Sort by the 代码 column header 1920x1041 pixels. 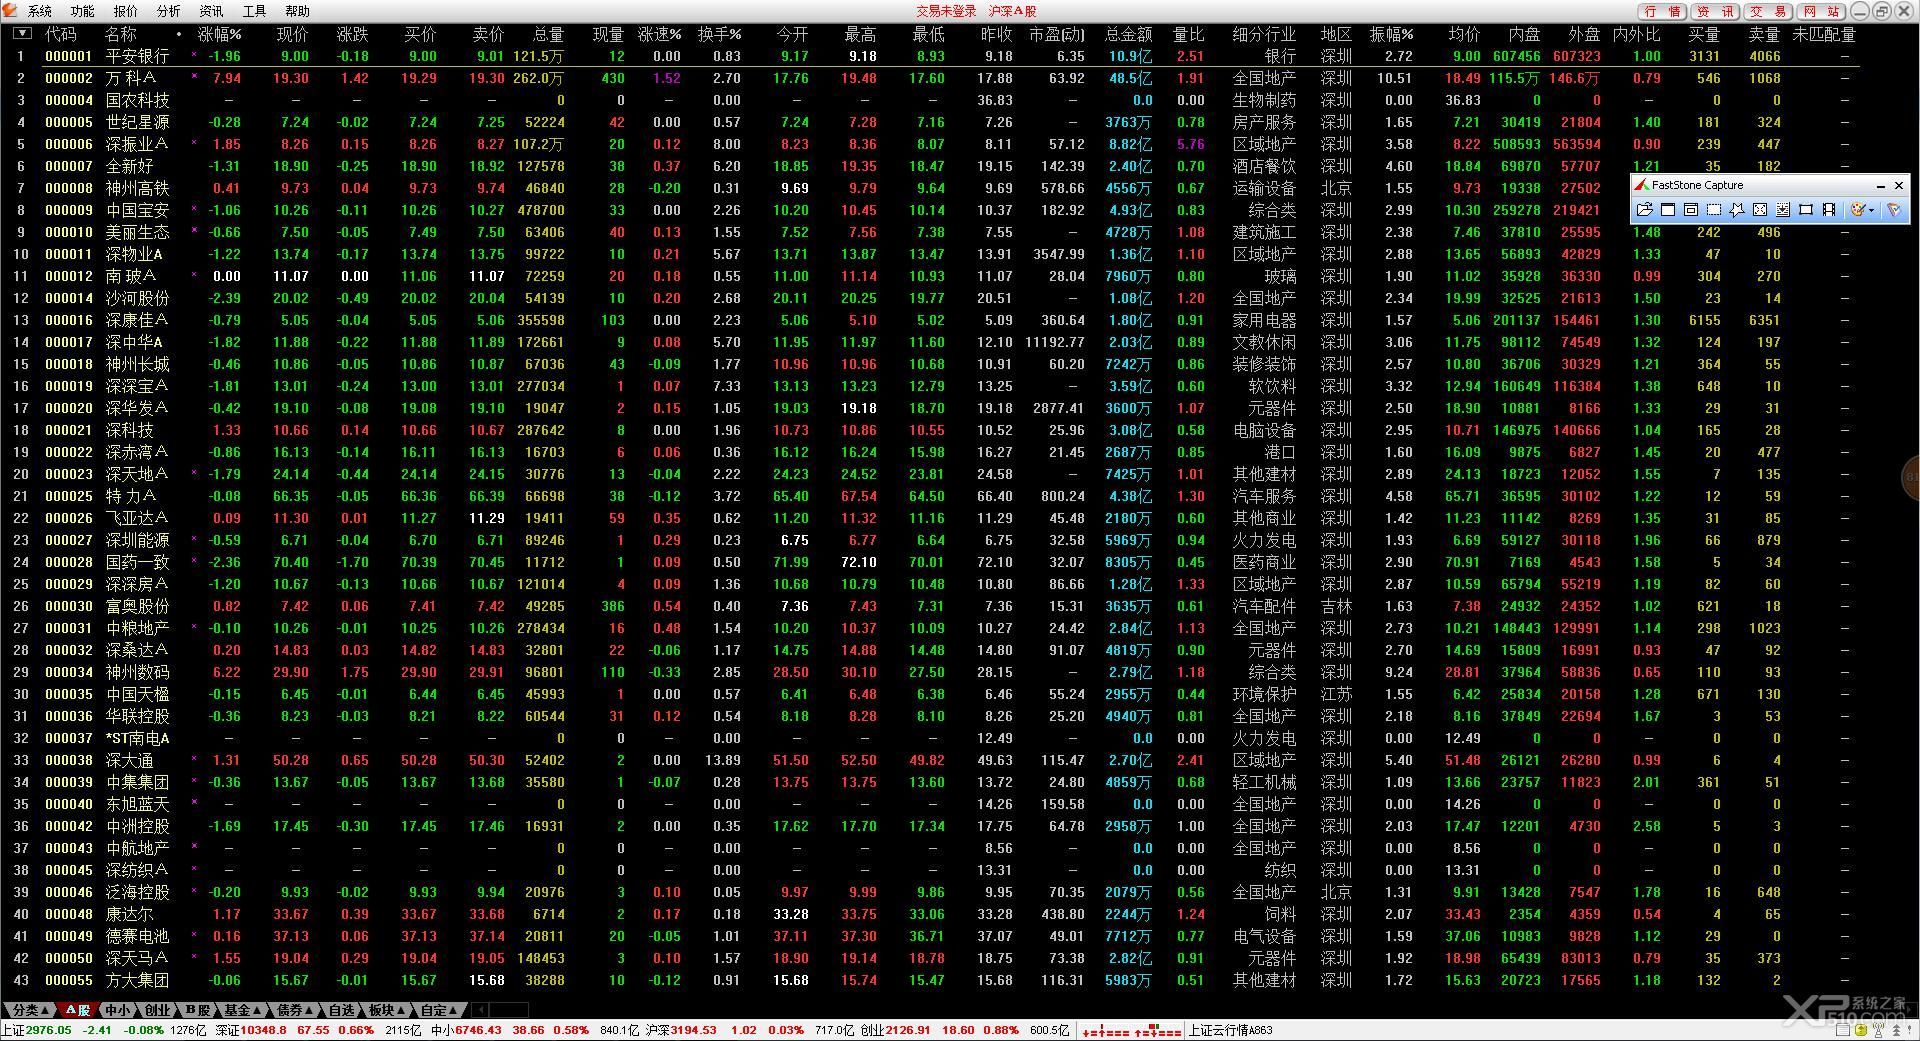coord(61,34)
